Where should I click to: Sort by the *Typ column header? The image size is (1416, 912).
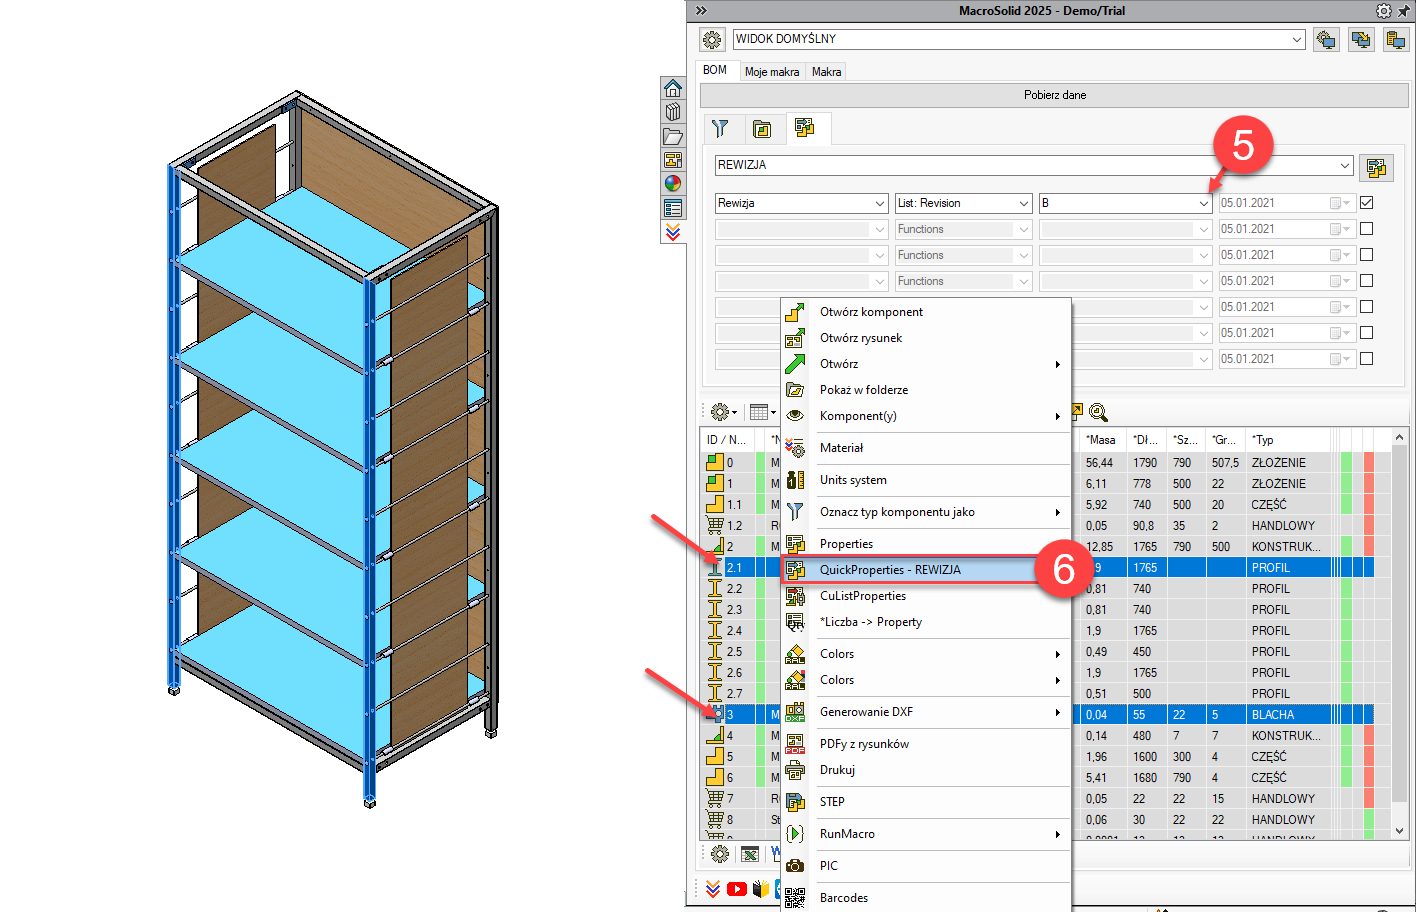[1290, 440]
